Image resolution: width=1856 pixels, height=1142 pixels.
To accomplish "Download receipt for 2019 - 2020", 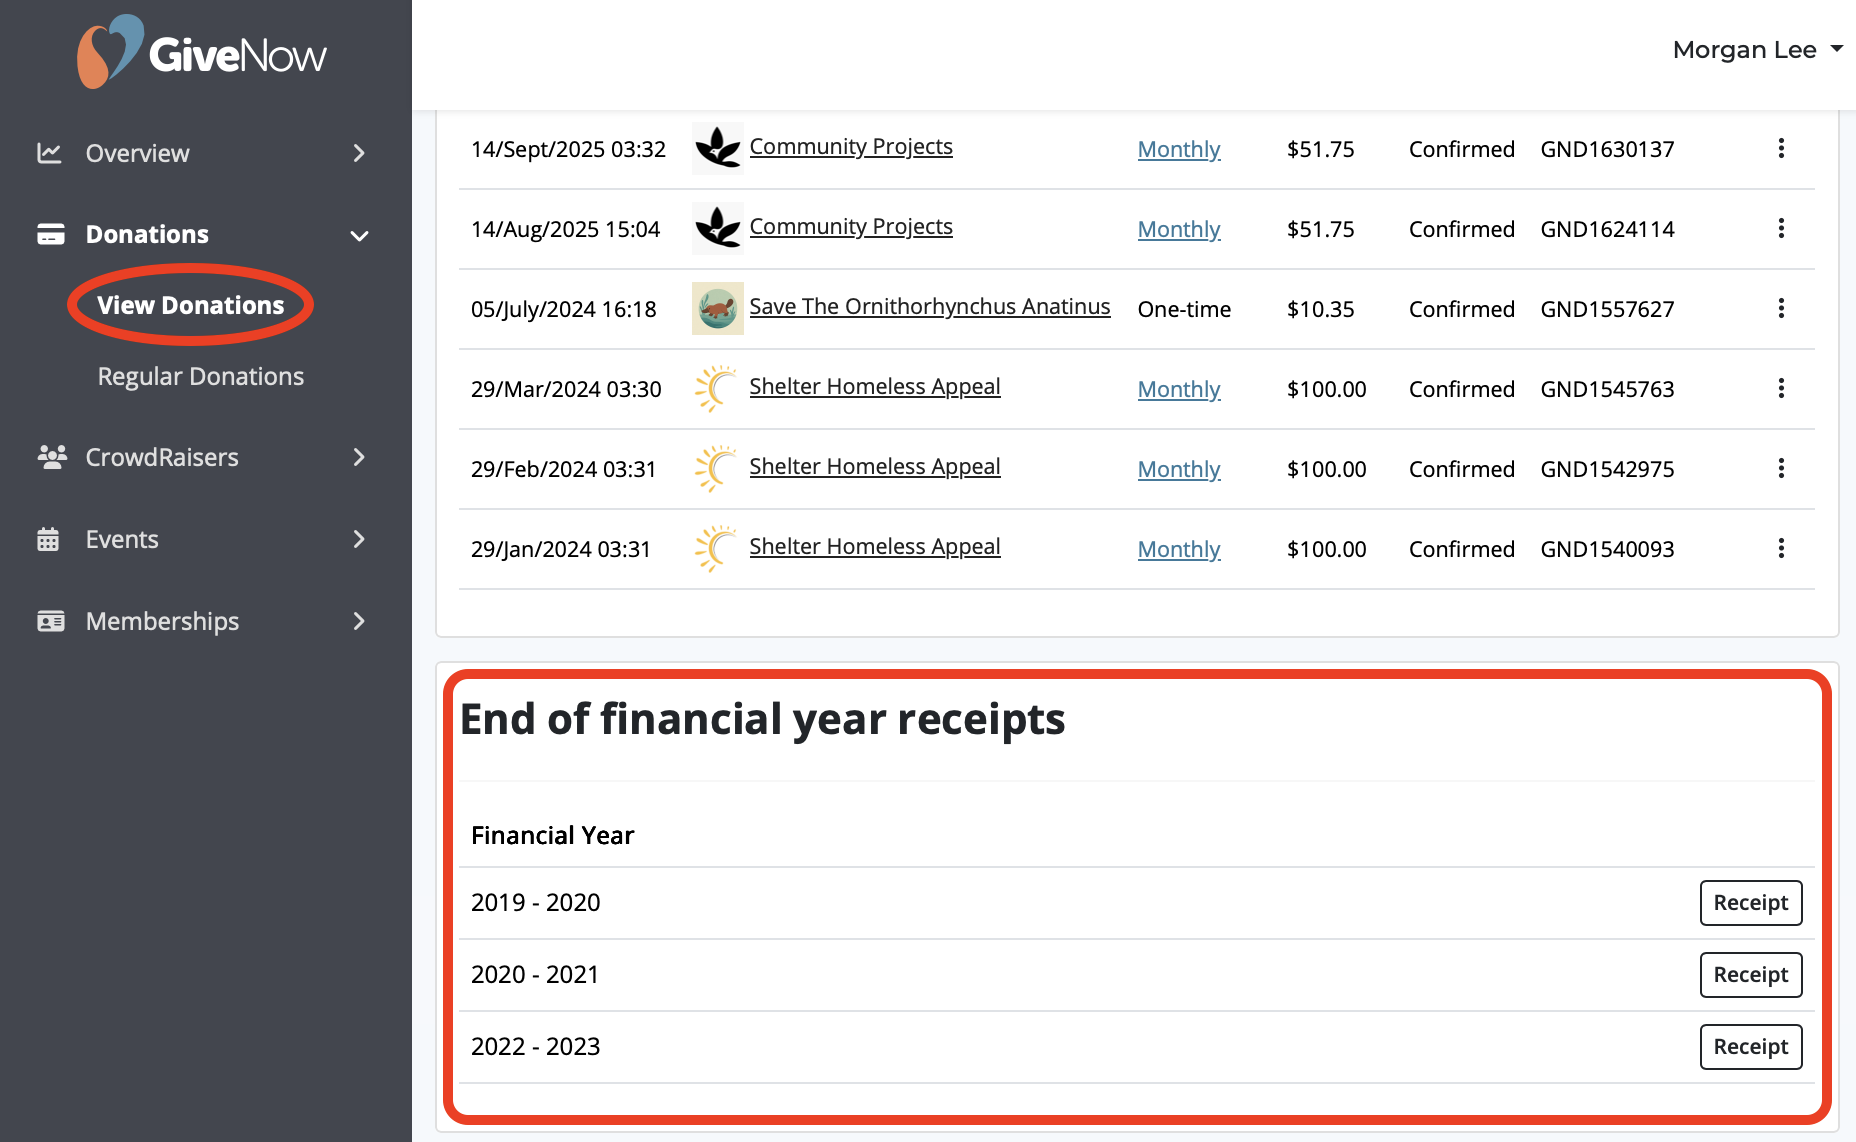I will [x=1751, y=903].
